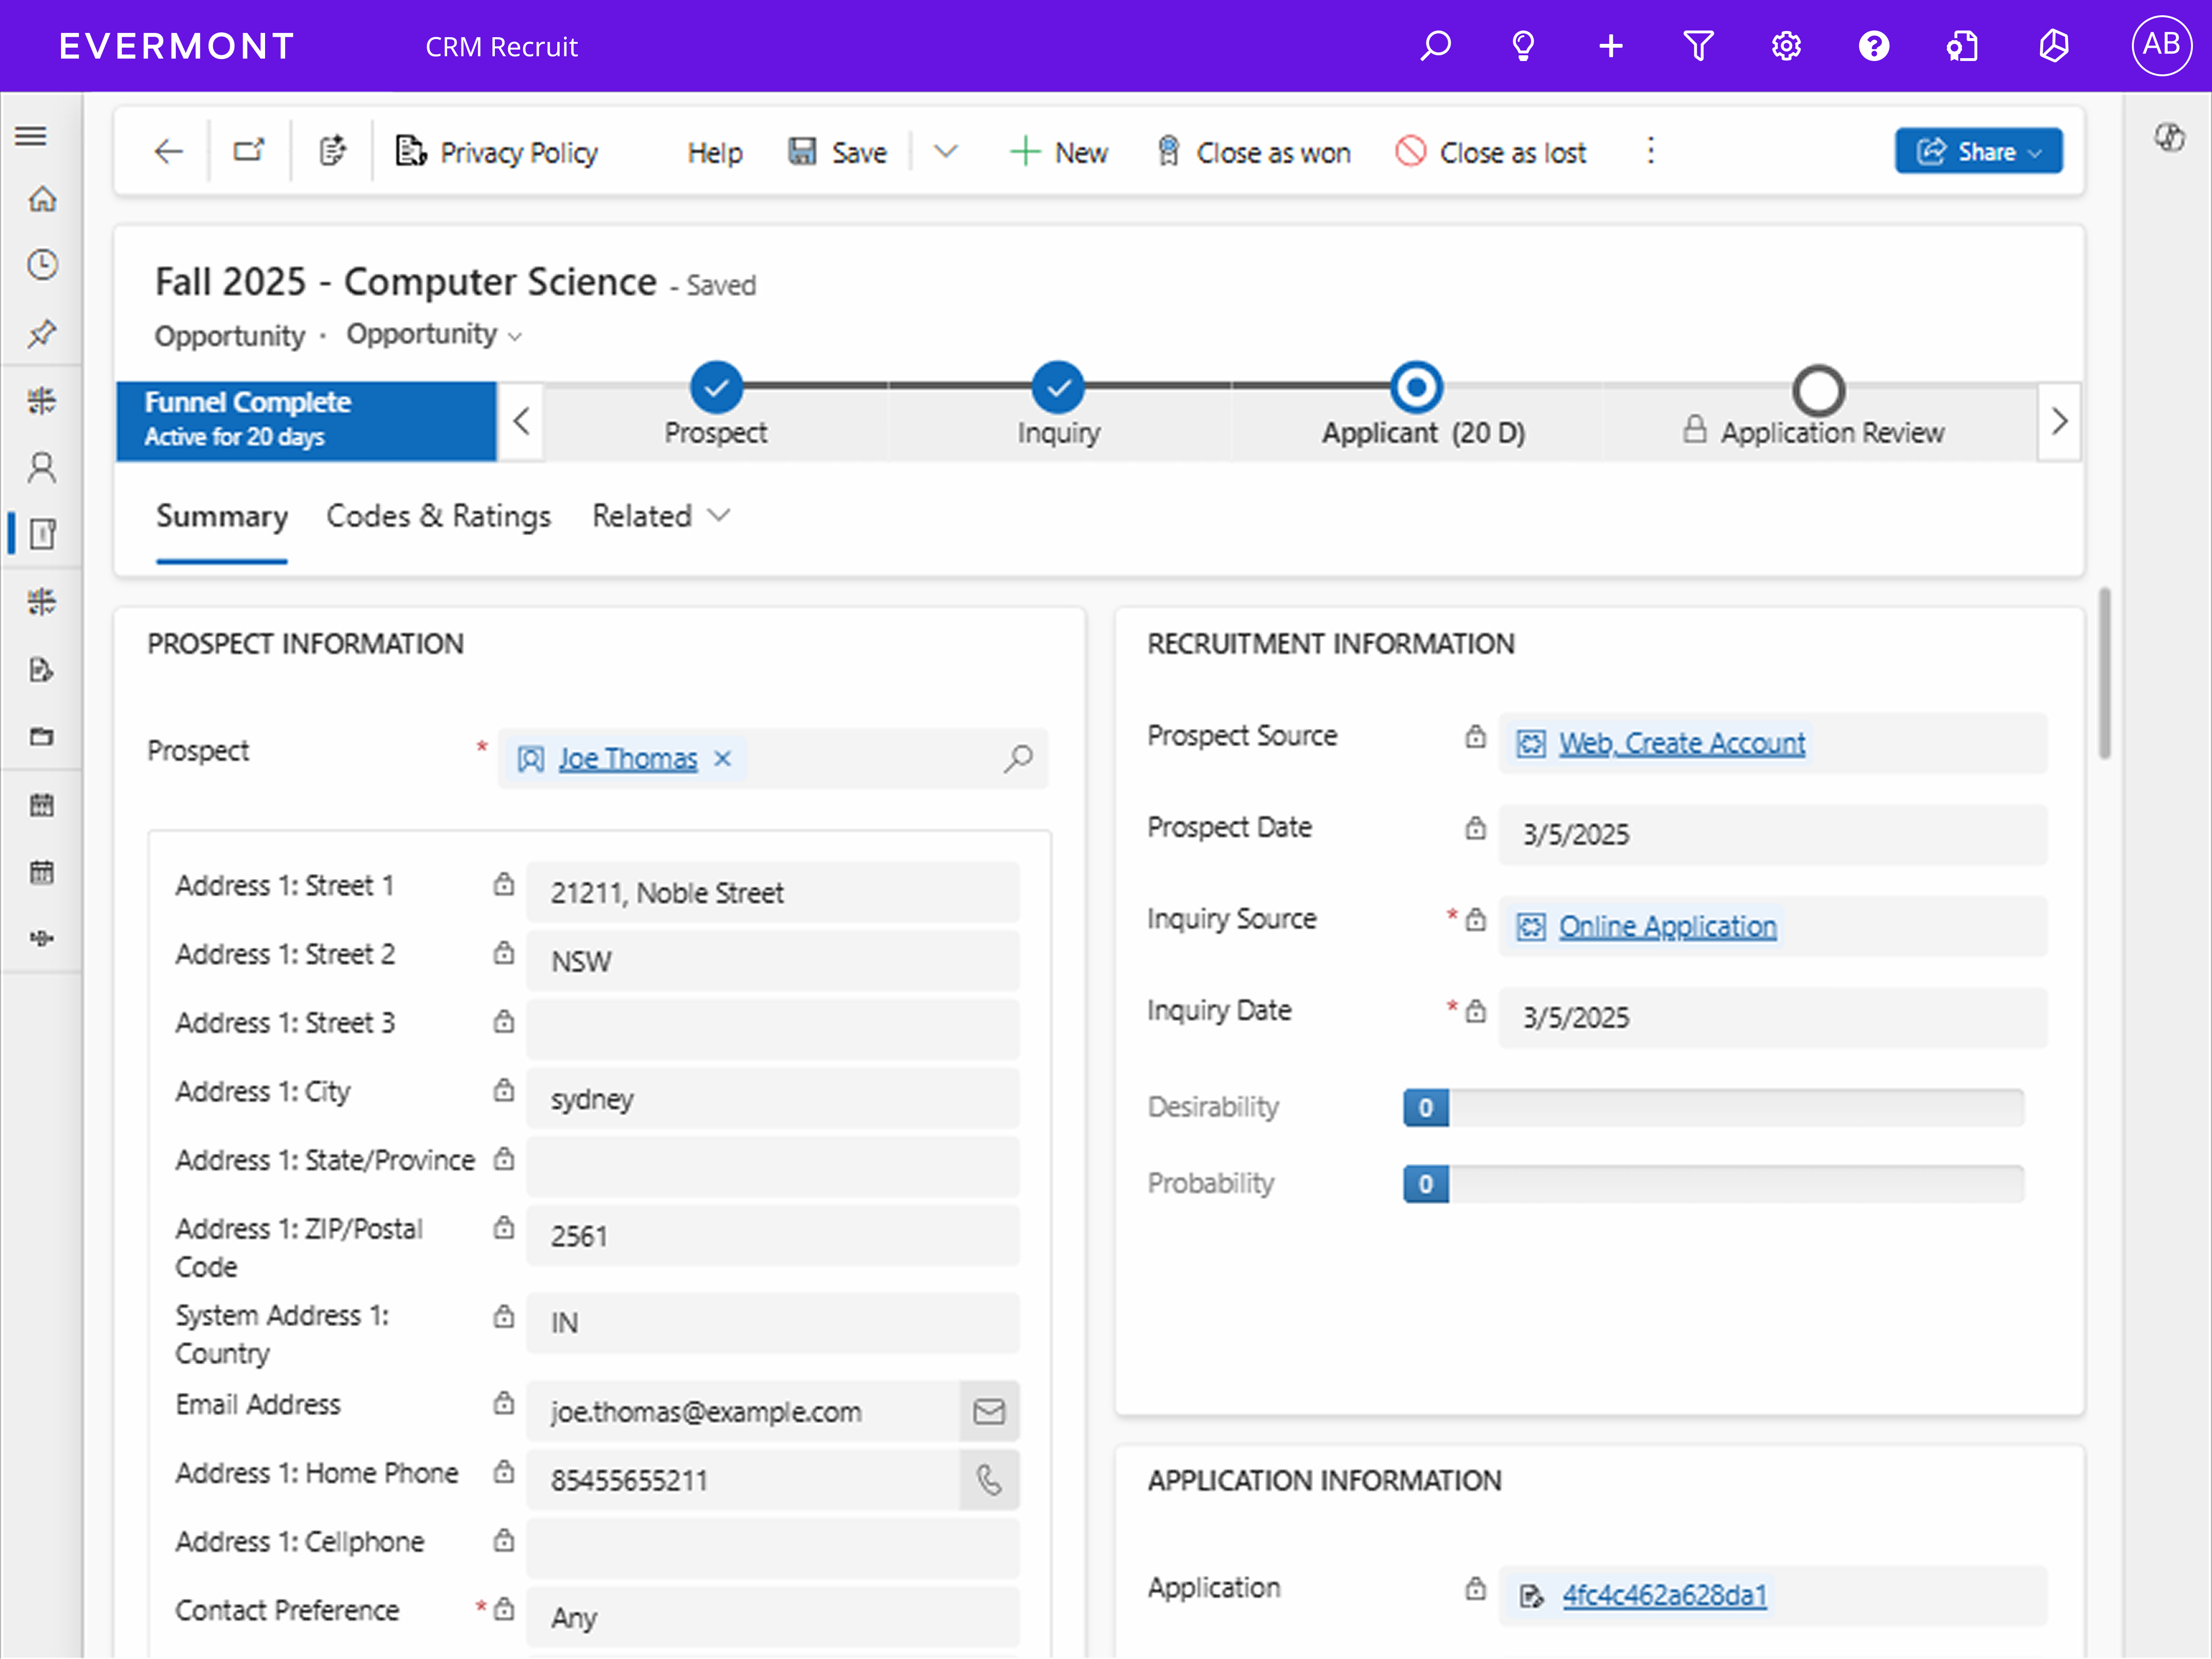The height and width of the screenshot is (1659, 2212).
Task: Expand the Save options dropdown arrow
Action: [945, 151]
